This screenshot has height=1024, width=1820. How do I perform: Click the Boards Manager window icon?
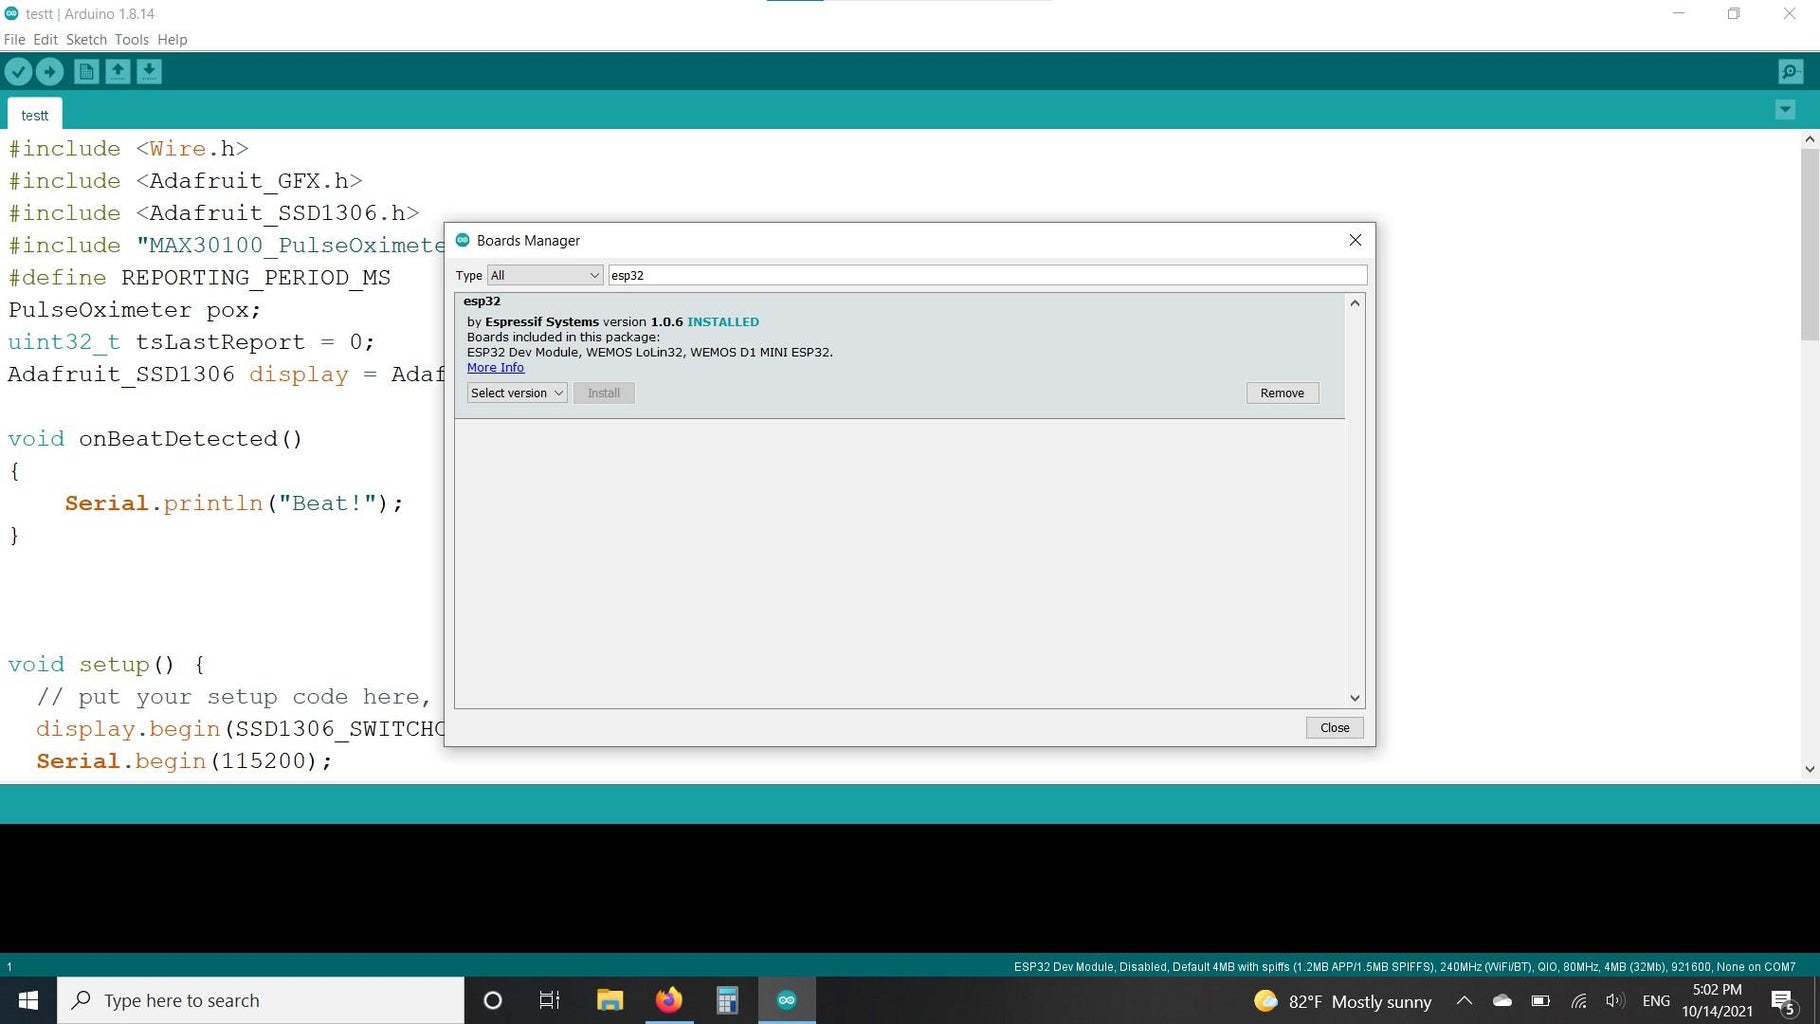463,240
